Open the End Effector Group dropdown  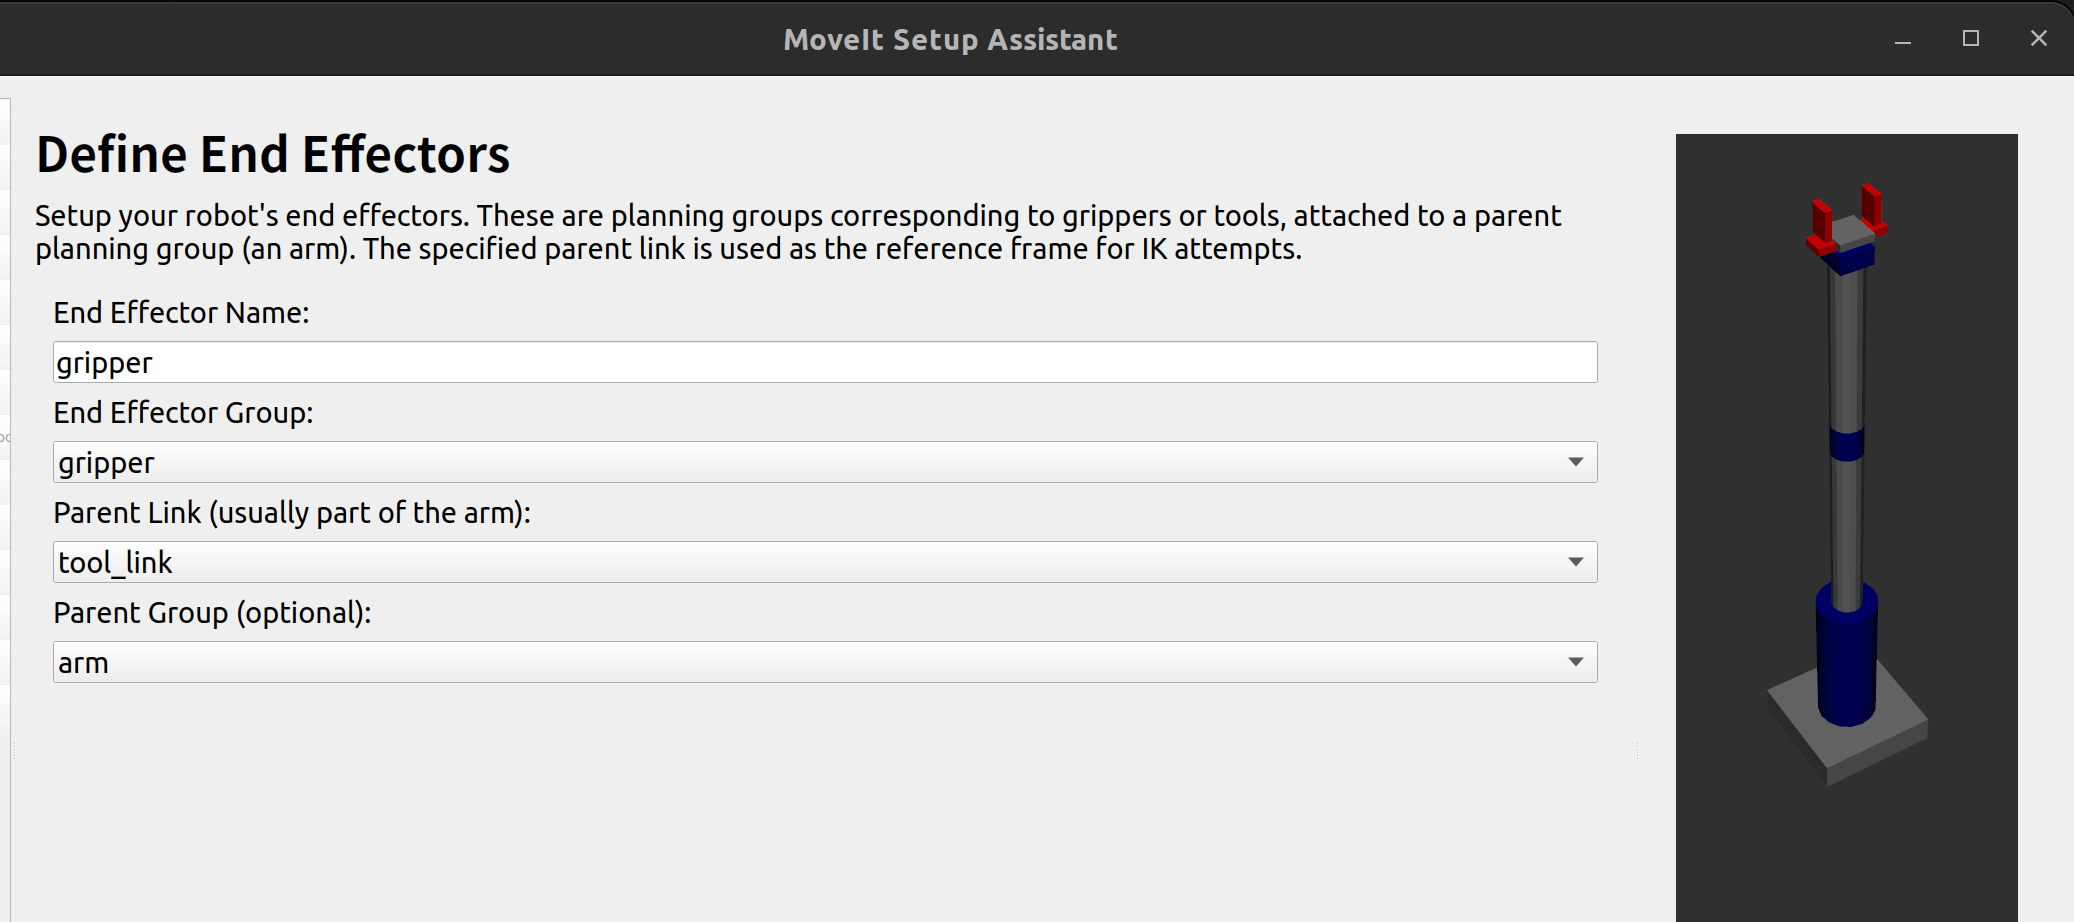(824, 462)
